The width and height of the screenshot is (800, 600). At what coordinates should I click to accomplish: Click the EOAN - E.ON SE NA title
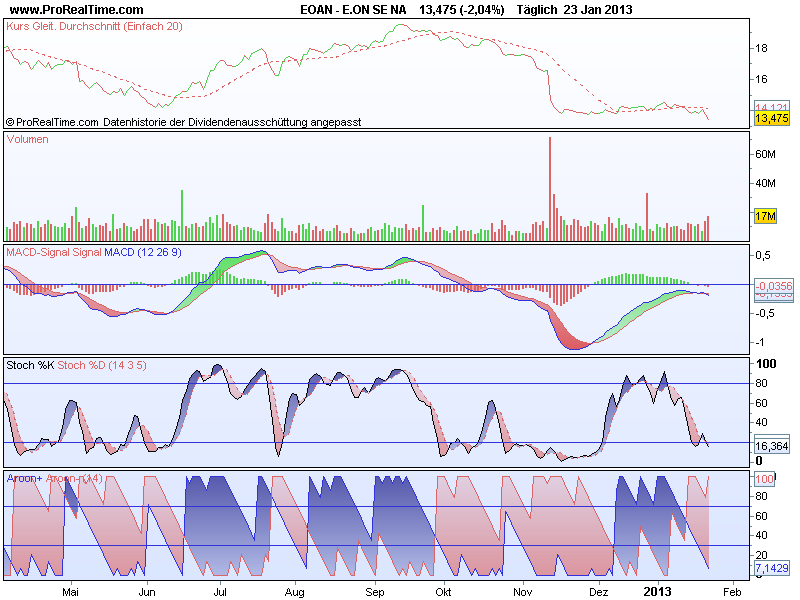coord(353,10)
